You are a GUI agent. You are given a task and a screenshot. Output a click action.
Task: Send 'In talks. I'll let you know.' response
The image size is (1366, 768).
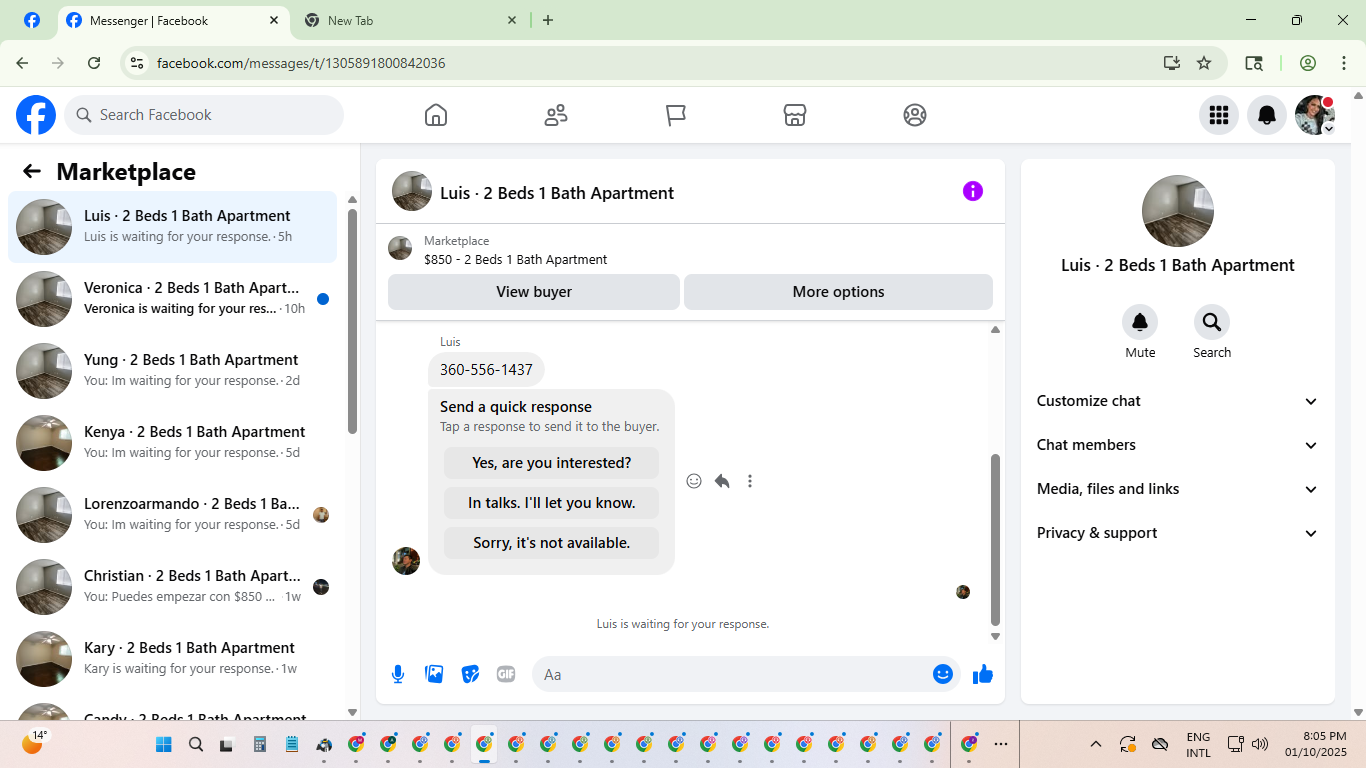point(551,503)
